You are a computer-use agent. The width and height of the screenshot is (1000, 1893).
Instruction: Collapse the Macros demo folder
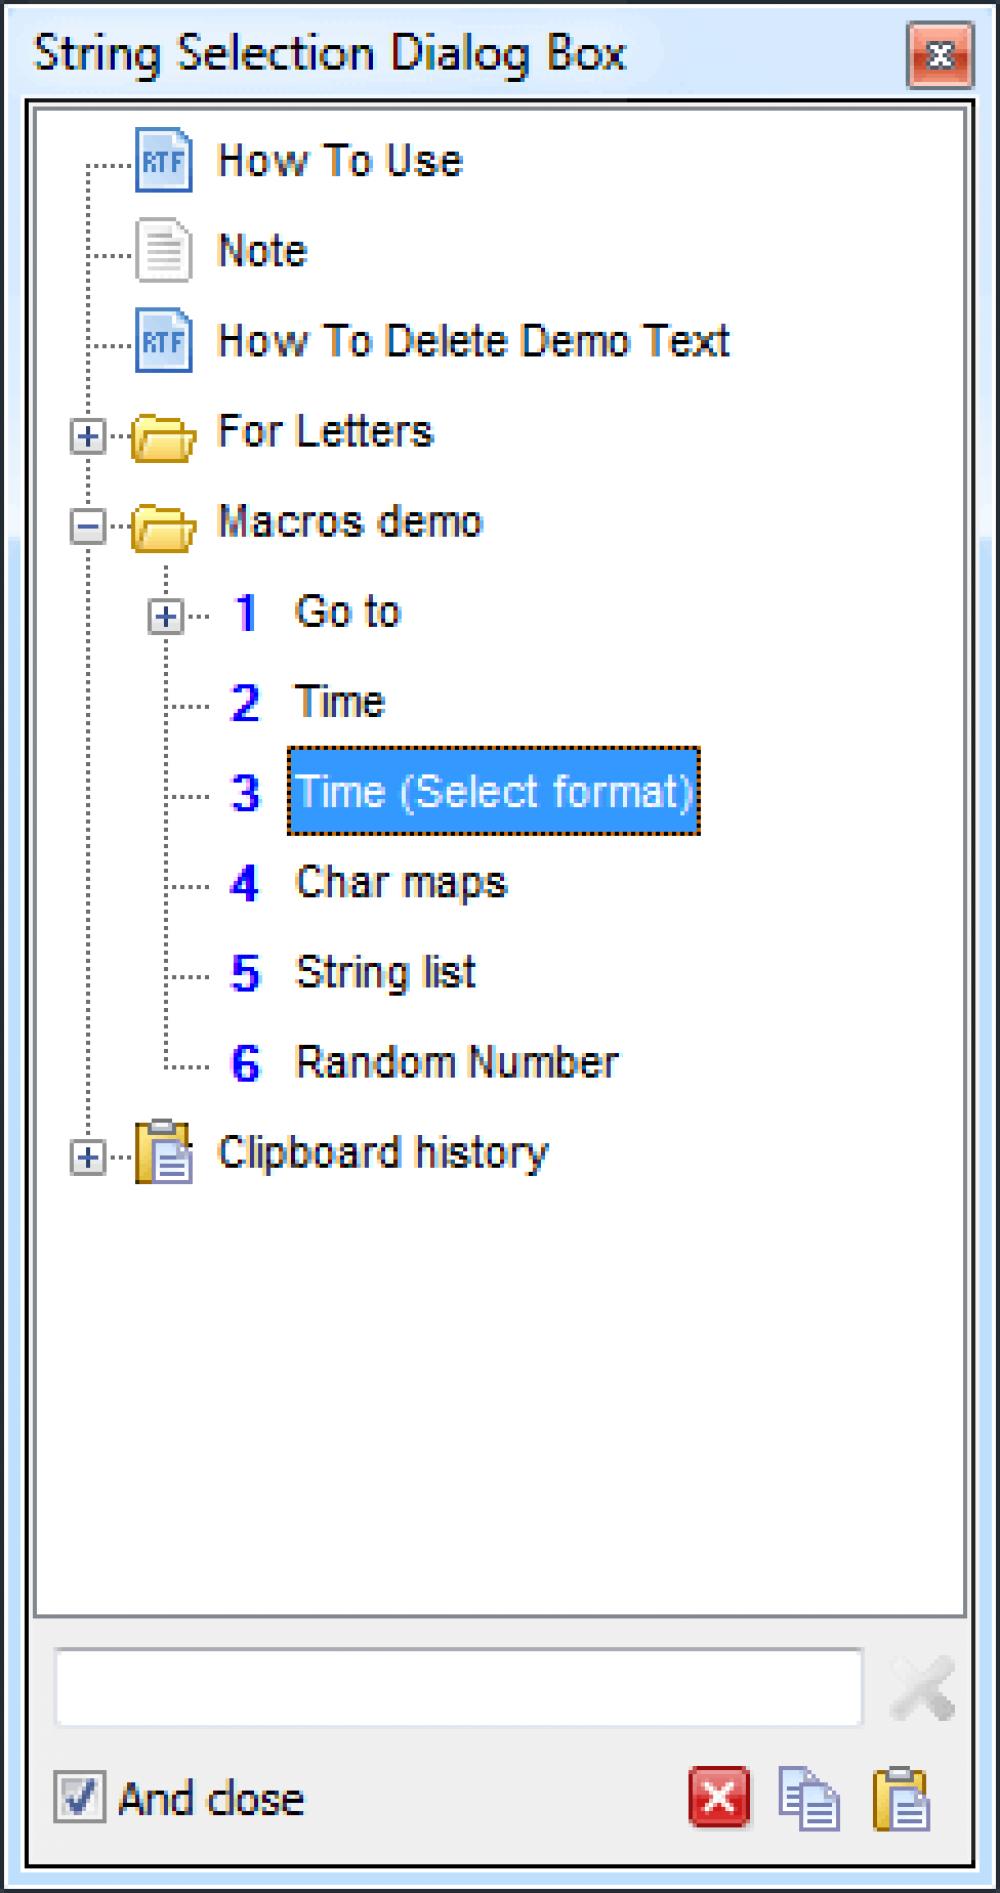click(x=89, y=524)
